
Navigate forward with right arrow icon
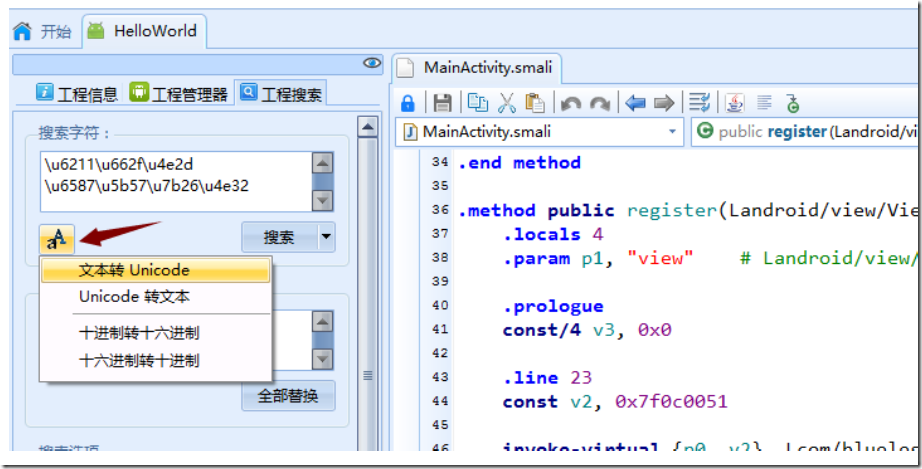pyautogui.click(x=664, y=103)
